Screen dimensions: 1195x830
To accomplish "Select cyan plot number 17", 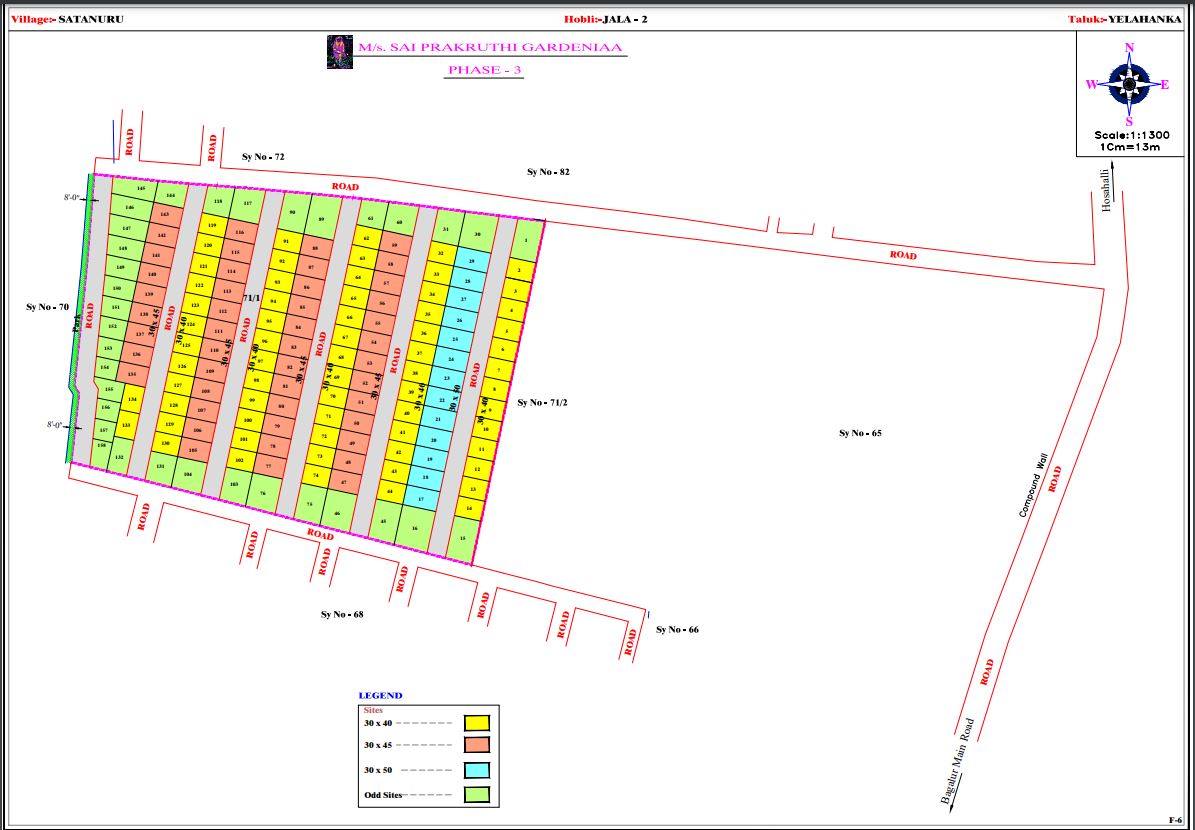I will tap(421, 499).
